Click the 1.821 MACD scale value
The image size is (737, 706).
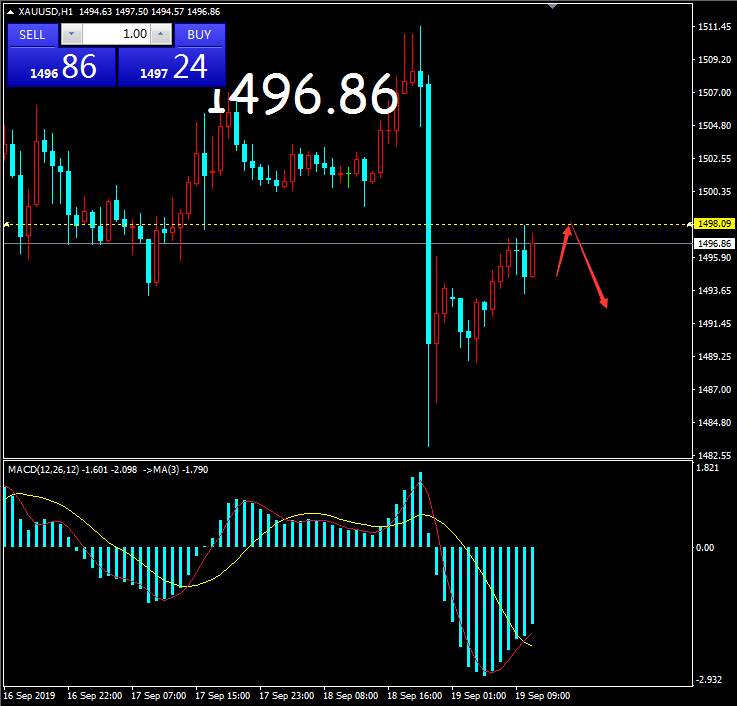click(708, 468)
